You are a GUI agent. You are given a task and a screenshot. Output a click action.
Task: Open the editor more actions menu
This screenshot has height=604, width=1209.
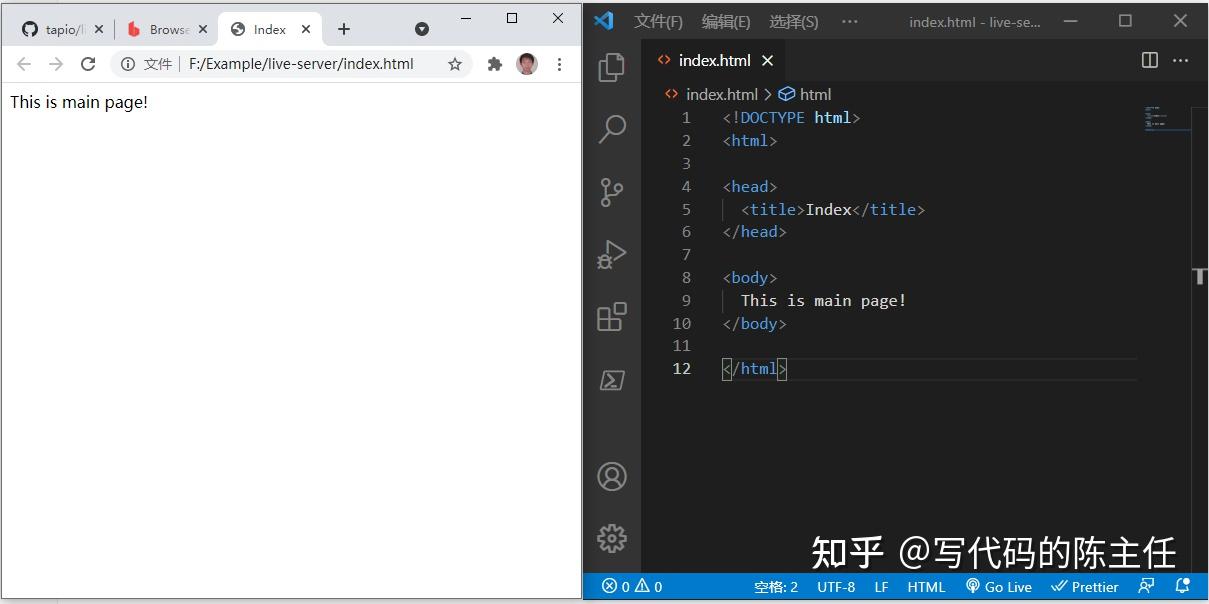click(1181, 60)
